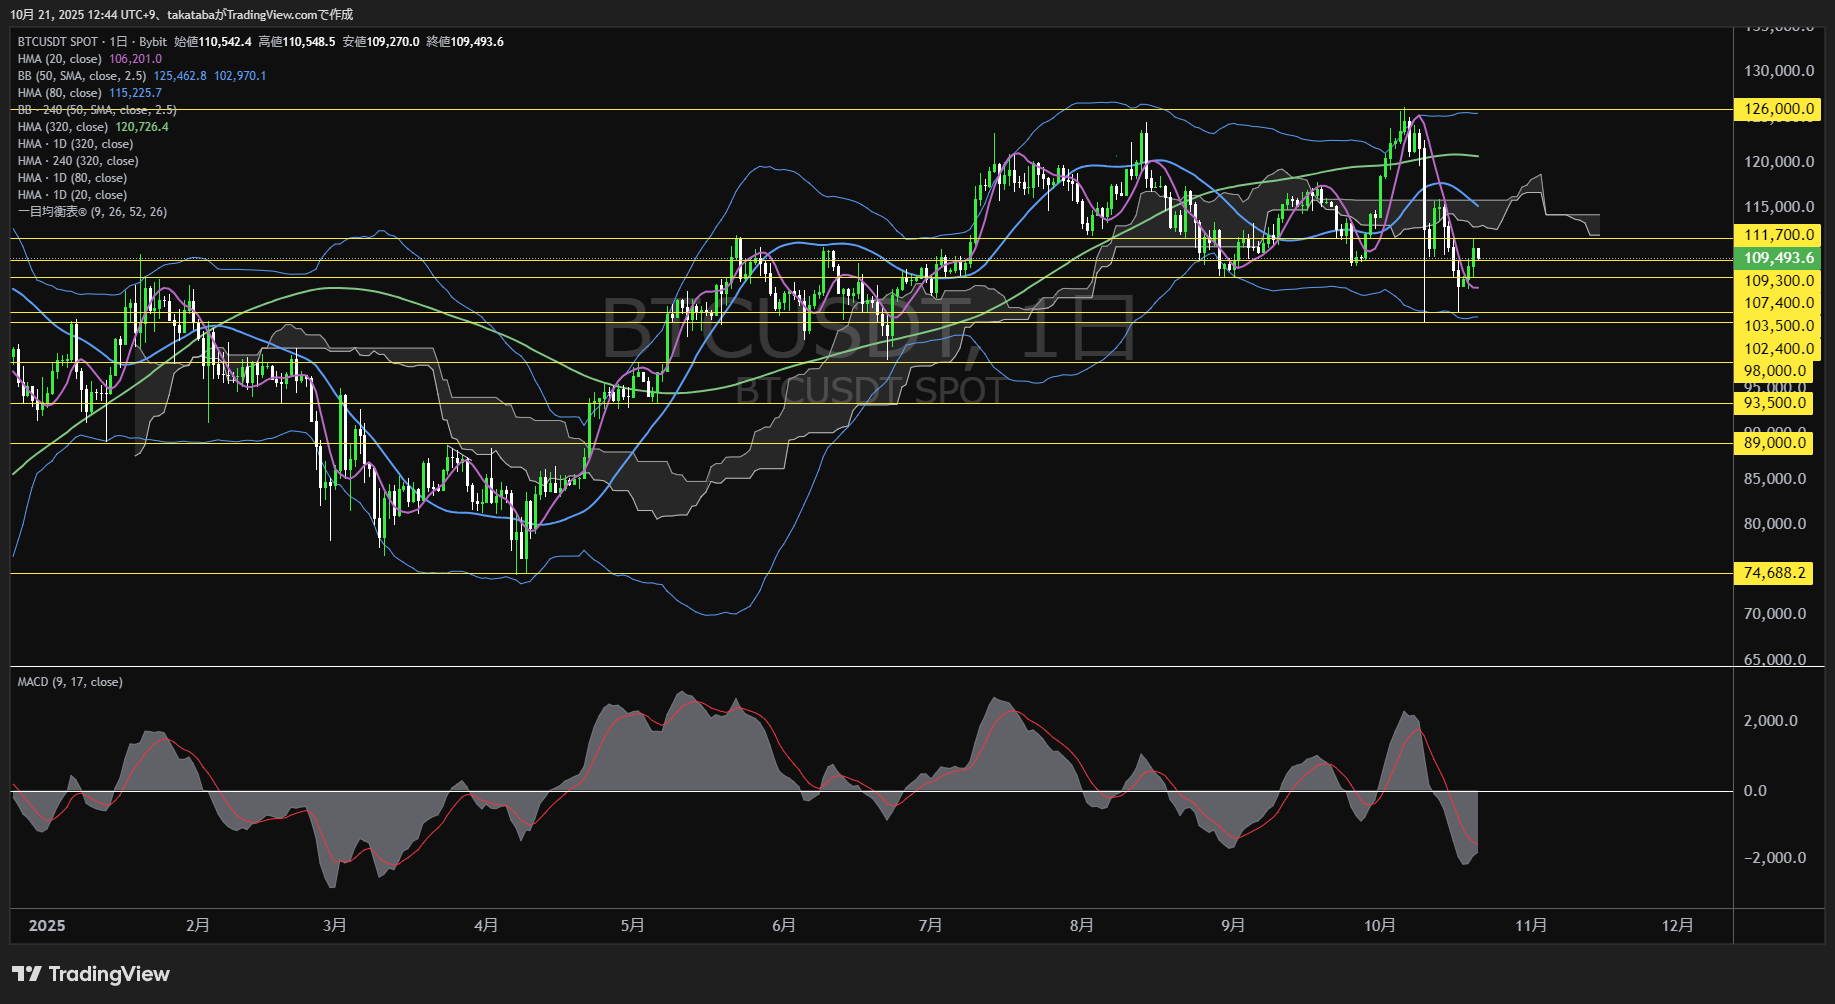Click the 12月 label on time axis
The image size is (1835, 1004).
[1677, 926]
